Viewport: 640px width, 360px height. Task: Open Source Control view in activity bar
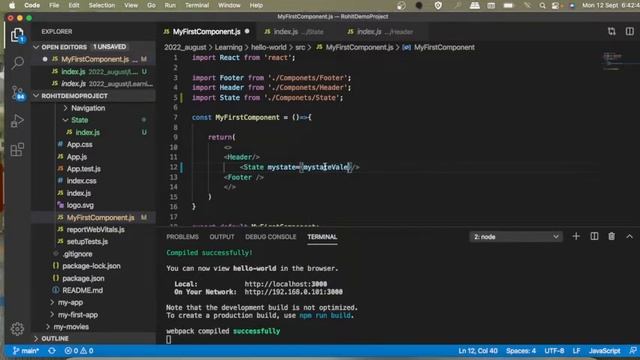[17, 92]
